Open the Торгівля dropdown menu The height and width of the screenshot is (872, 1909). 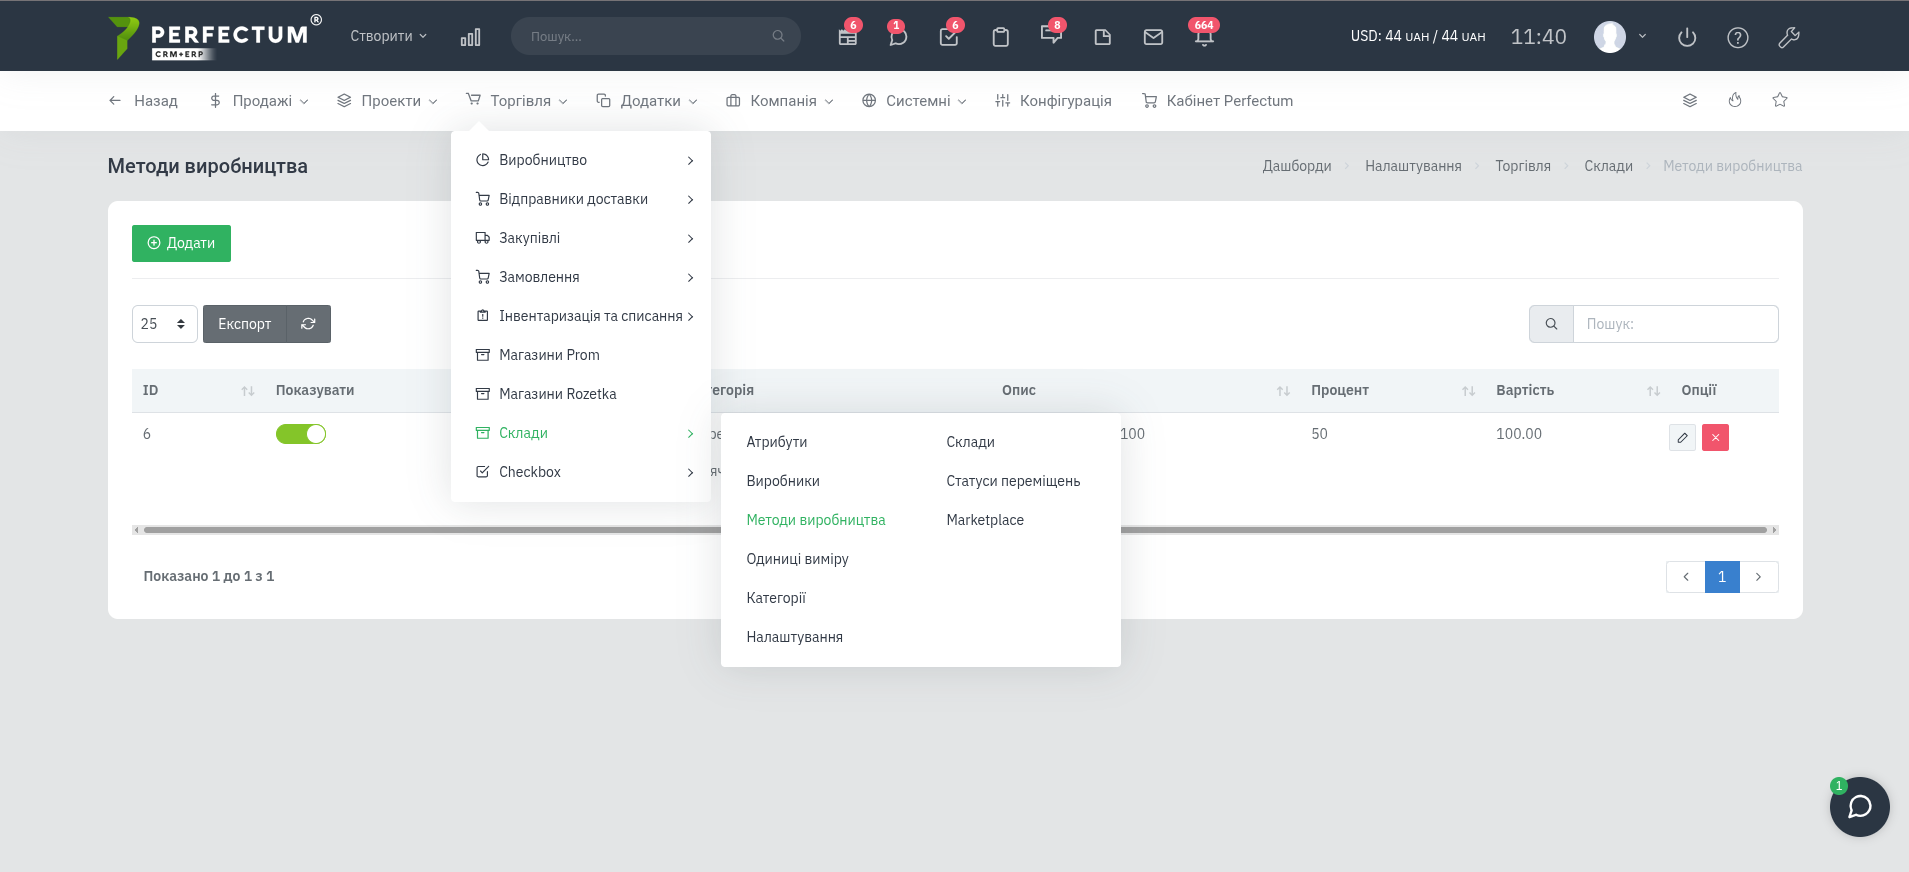click(517, 101)
